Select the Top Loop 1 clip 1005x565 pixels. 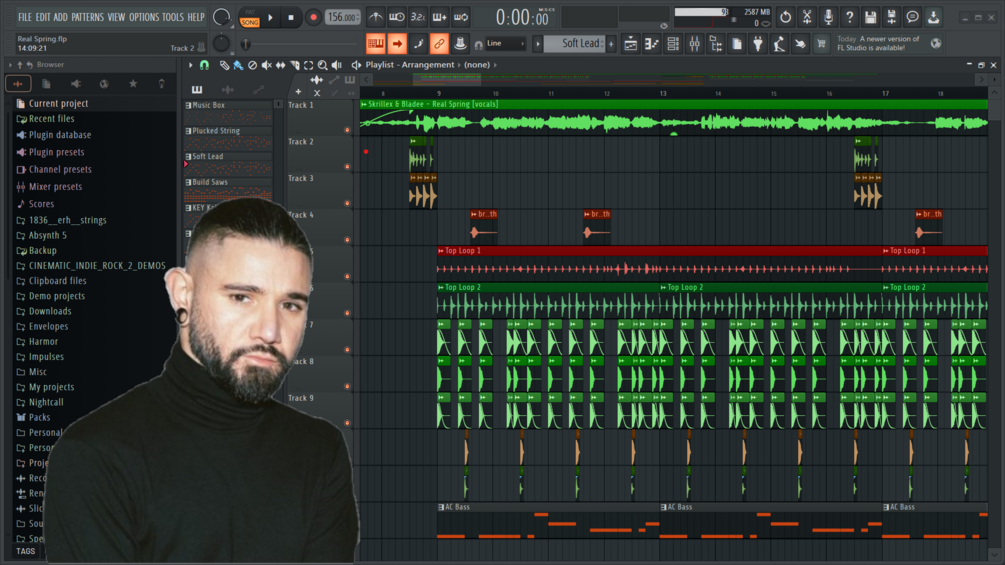pyautogui.click(x=660, y=263)
